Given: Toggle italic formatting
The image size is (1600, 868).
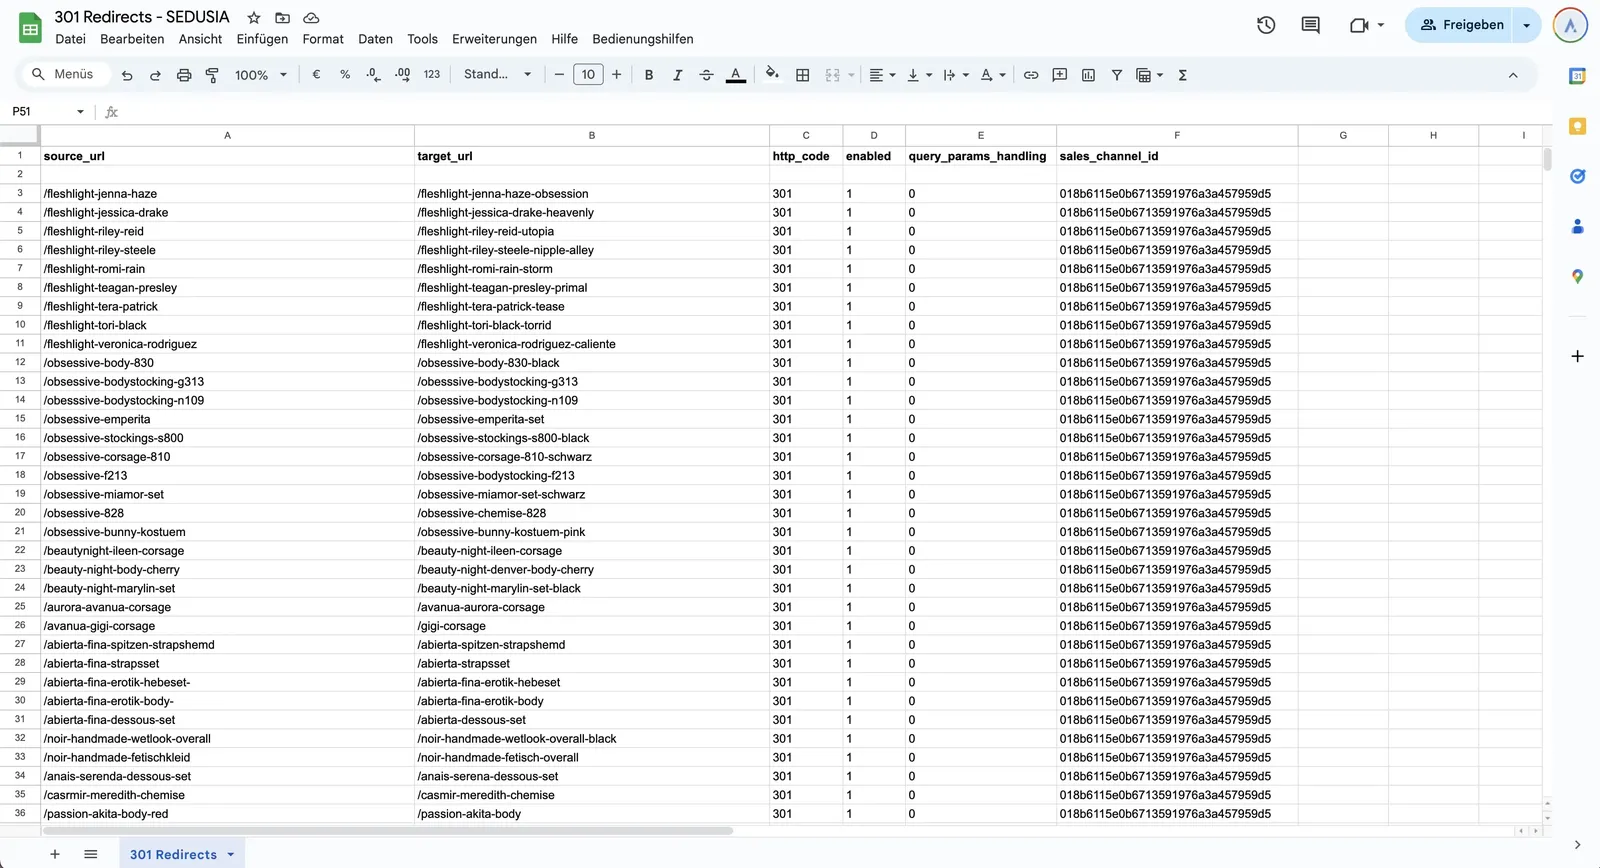Looking at the screenshot, I should (677, 74).
